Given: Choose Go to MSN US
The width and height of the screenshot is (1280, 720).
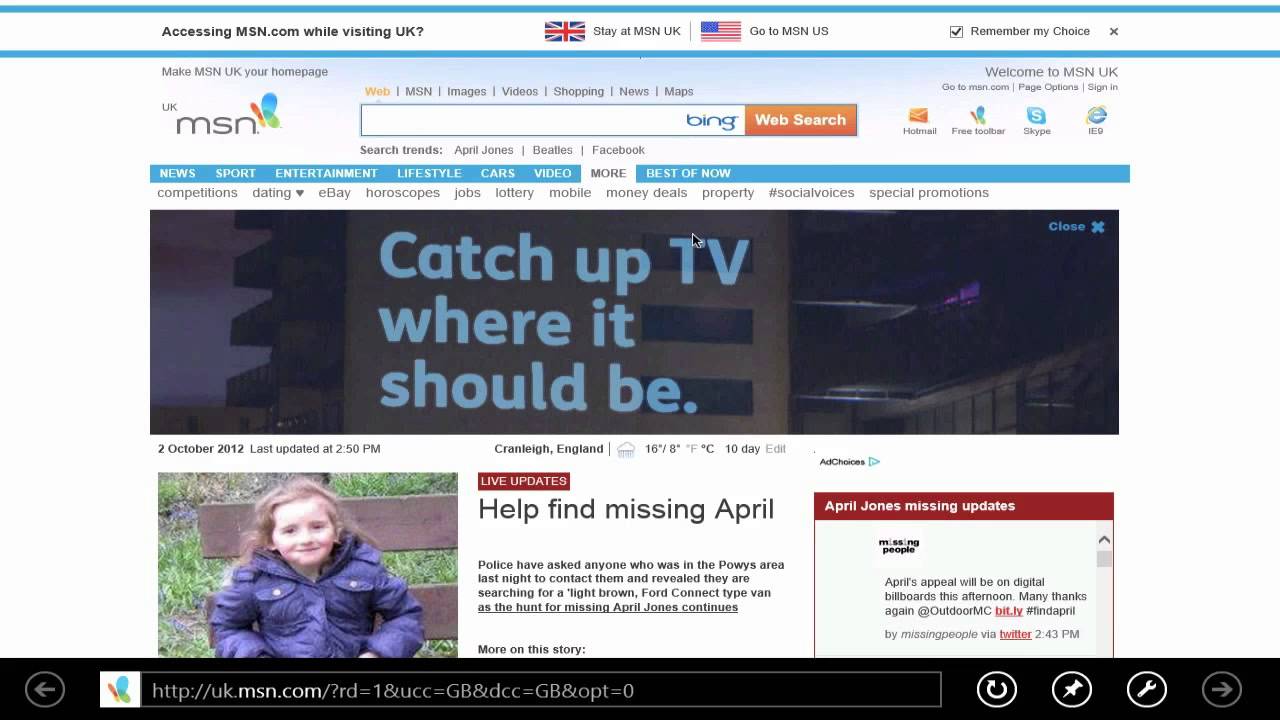Looking at the screenshot, I should tap(789, 31).
